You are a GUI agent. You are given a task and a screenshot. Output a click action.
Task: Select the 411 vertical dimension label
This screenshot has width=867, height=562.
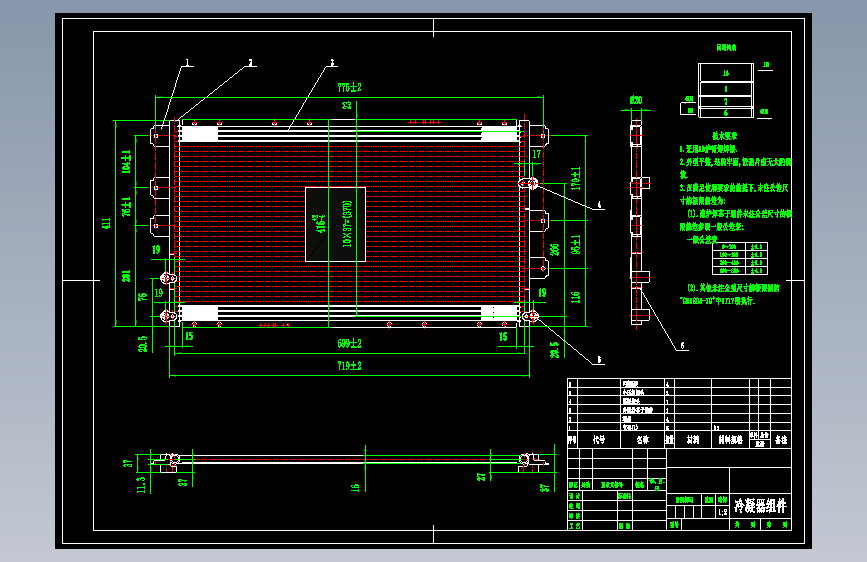(x=106, y=223)
